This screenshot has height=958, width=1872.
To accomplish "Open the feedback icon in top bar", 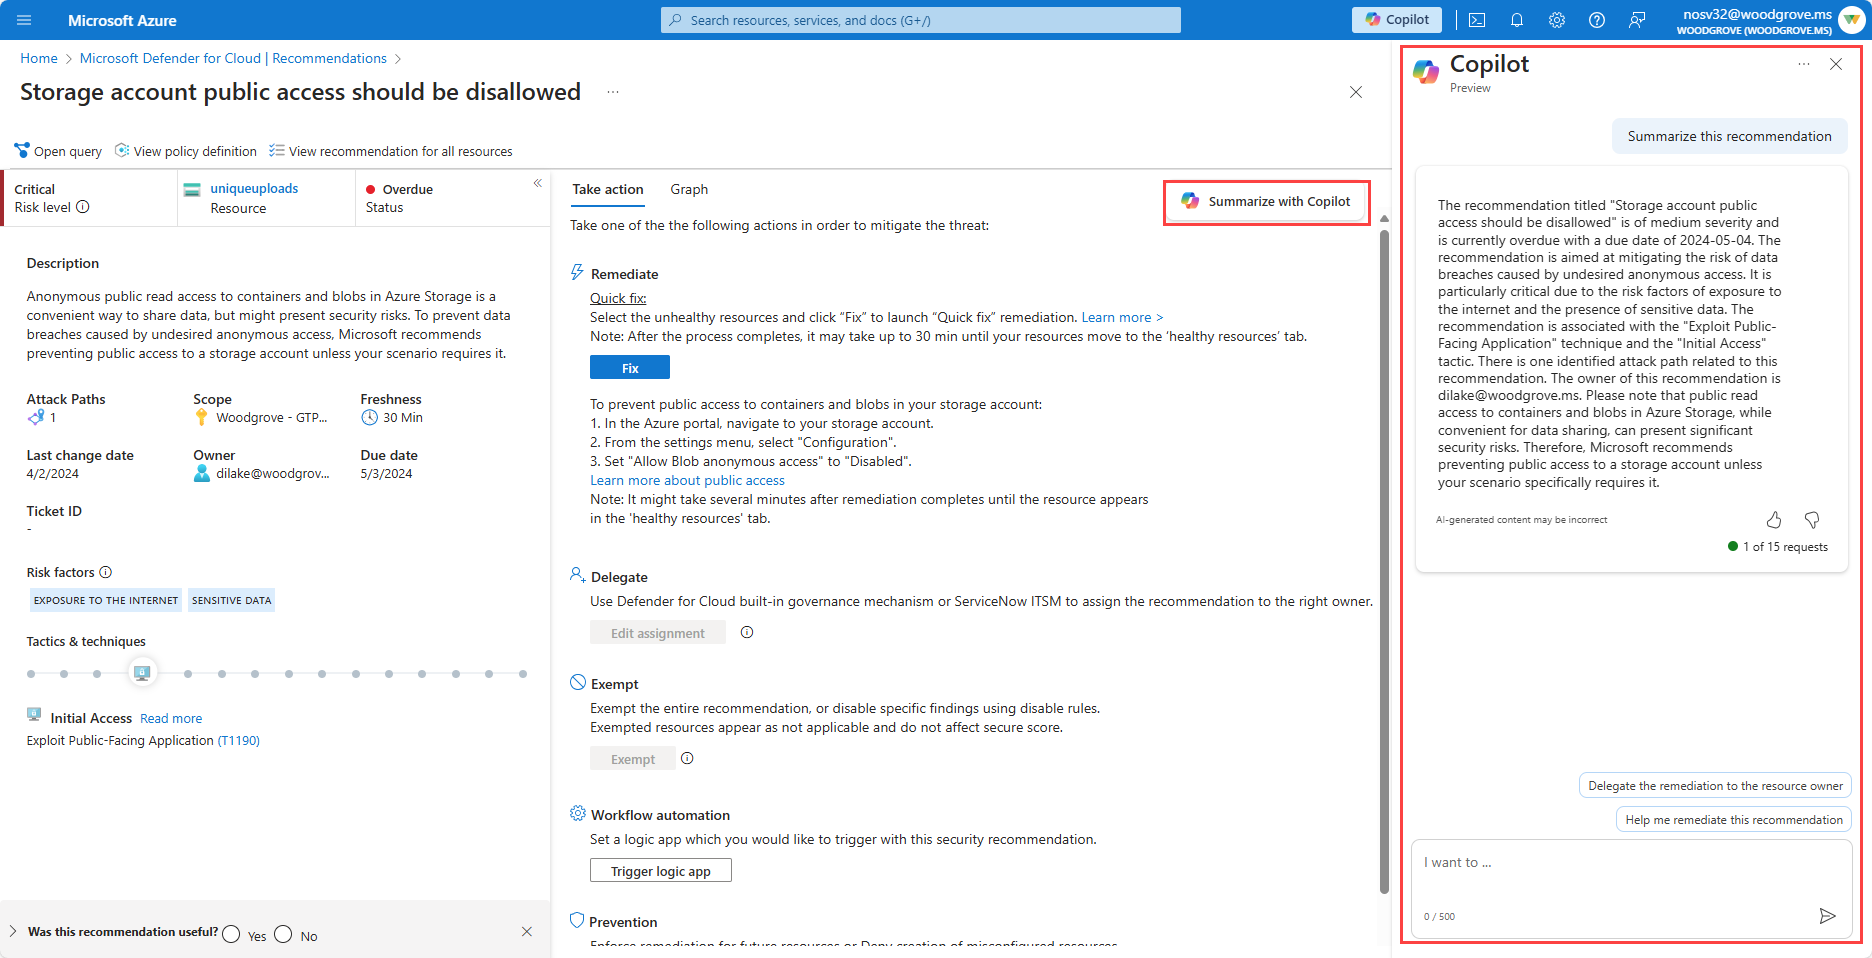I will (1637, 20).
